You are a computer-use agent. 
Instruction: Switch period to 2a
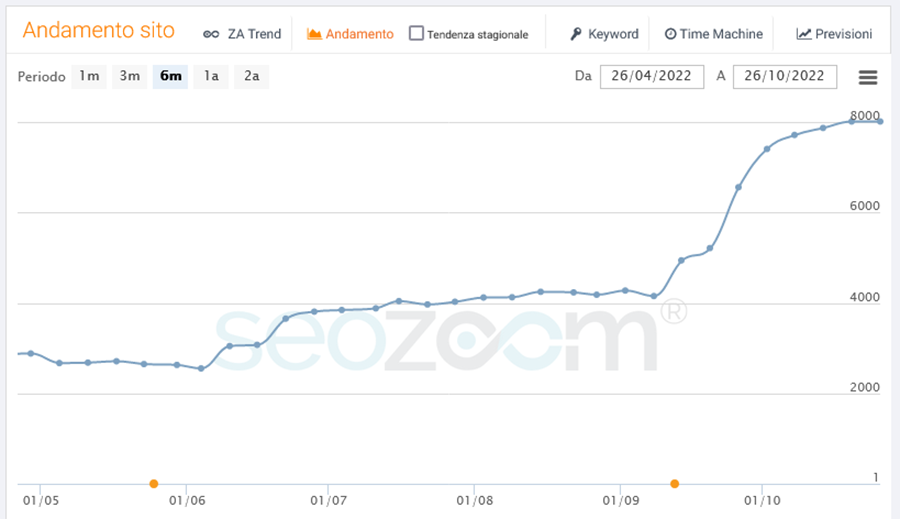251,77
